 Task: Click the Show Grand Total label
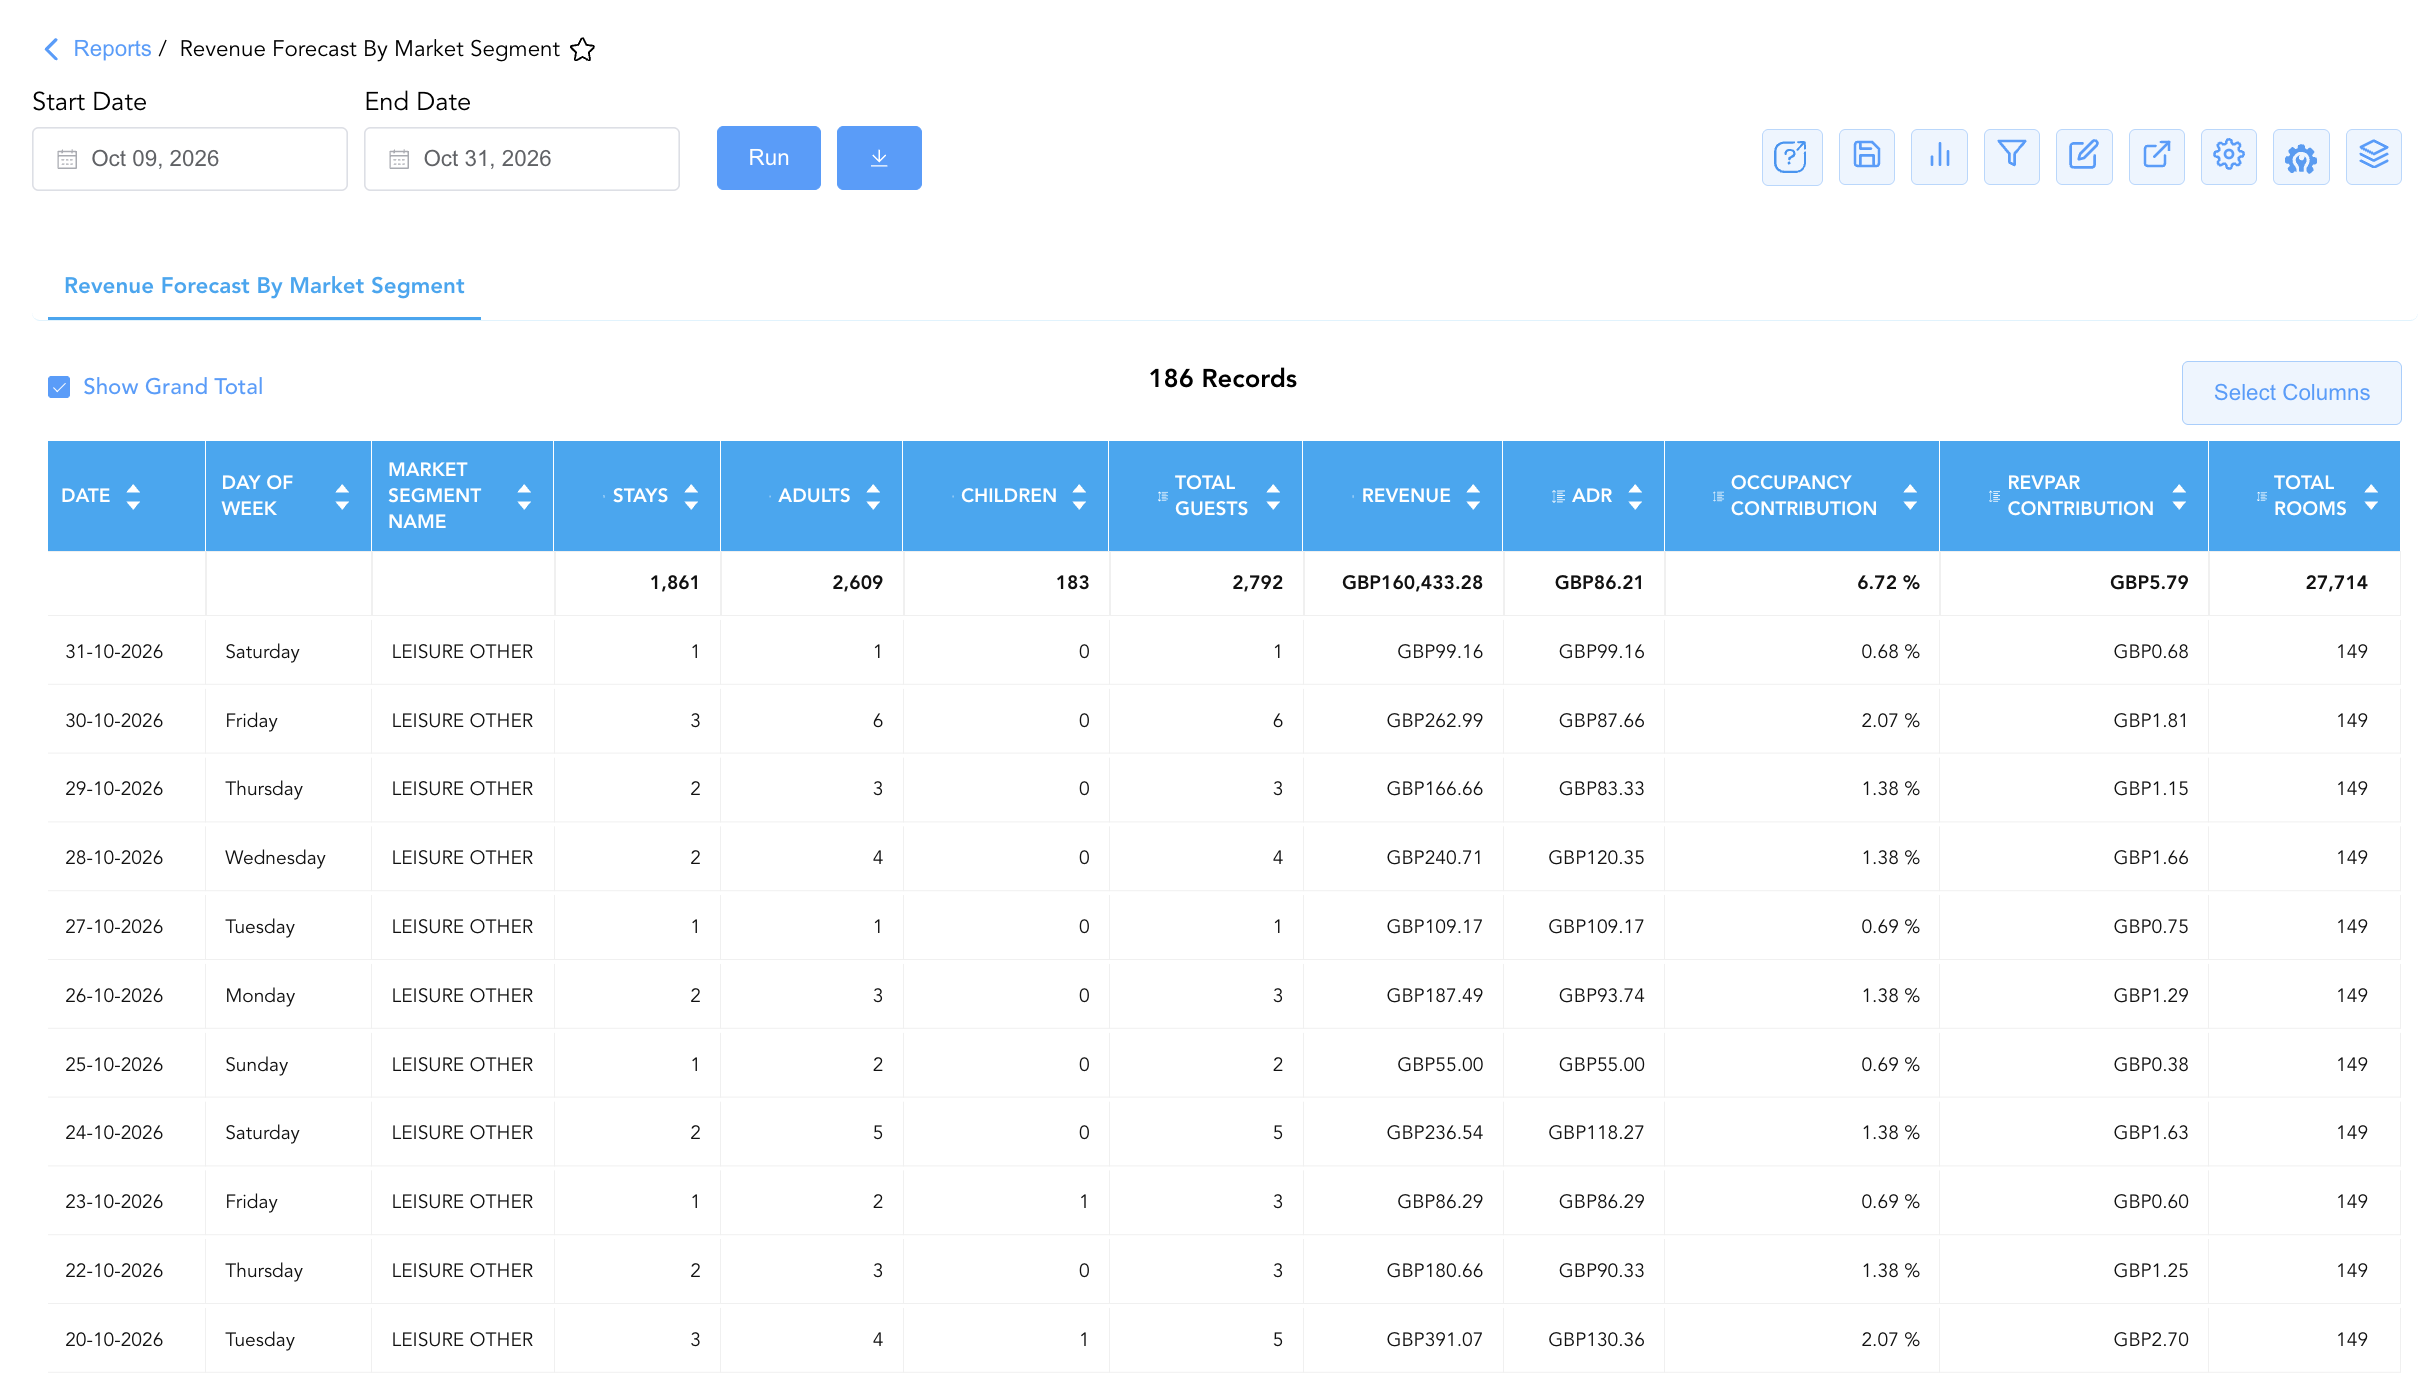coord(173,387)
